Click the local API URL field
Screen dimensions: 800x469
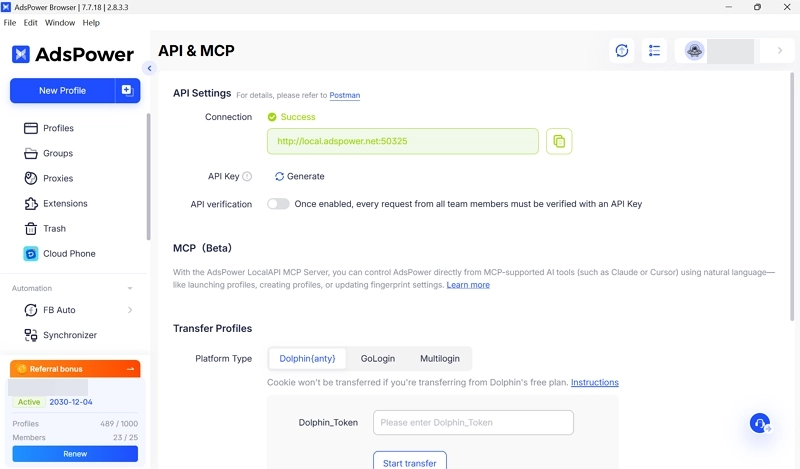point(403,141)
